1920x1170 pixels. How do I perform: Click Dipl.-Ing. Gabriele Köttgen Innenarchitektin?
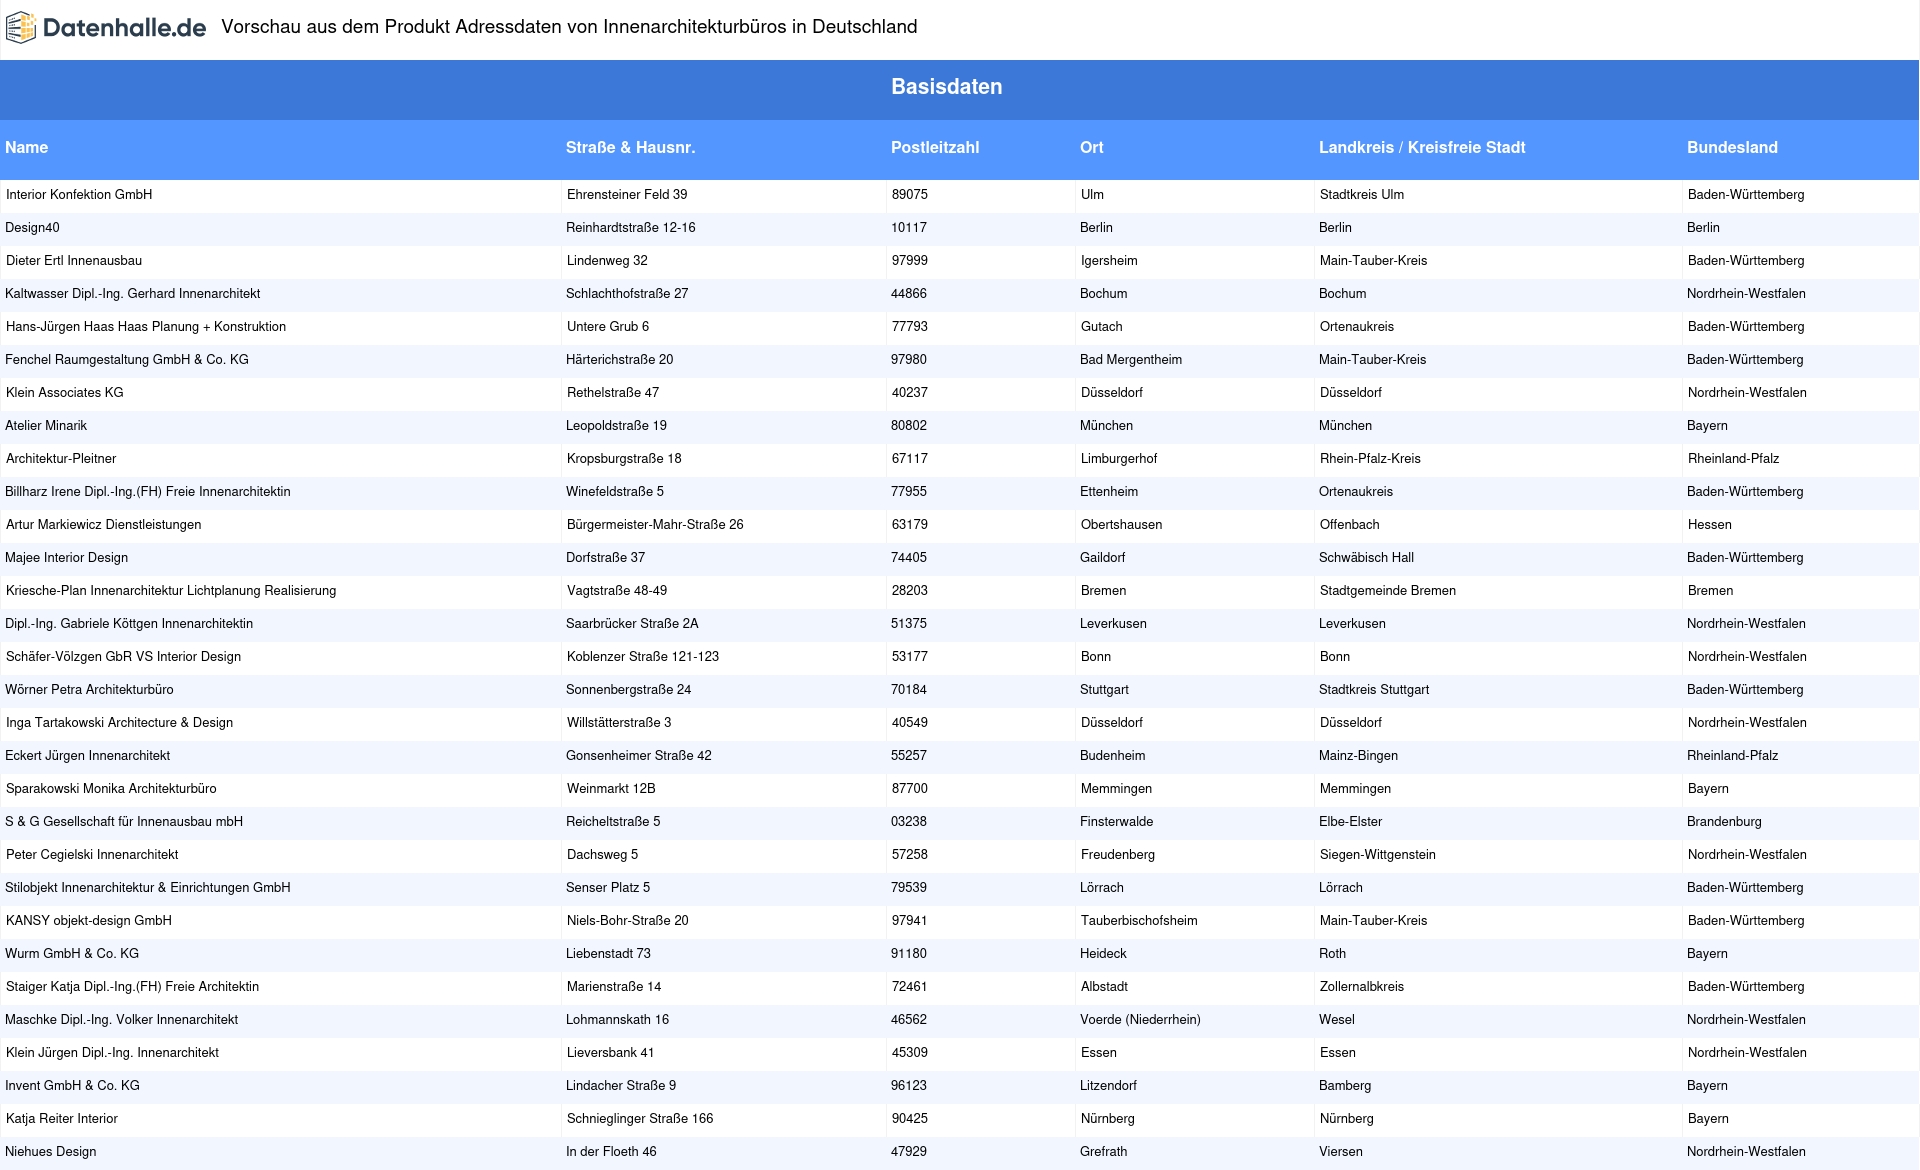pos(129,624)
